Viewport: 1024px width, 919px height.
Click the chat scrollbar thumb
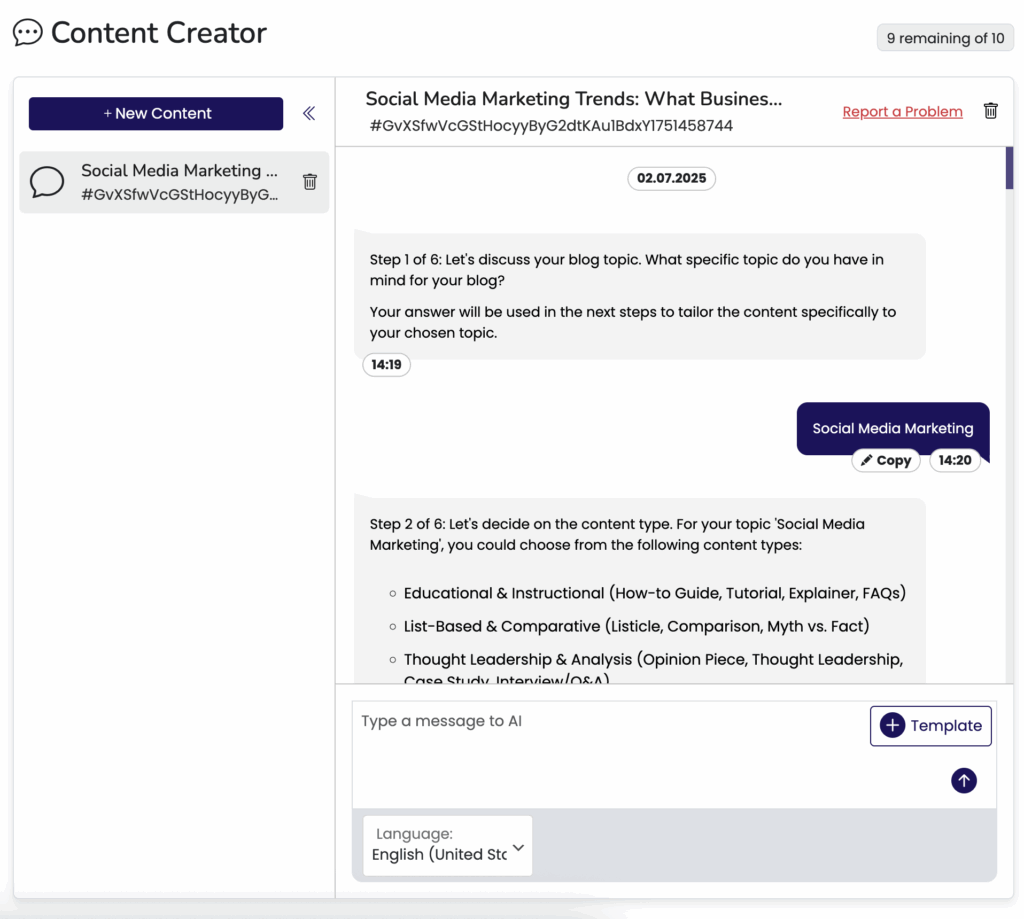point(1010,168)
